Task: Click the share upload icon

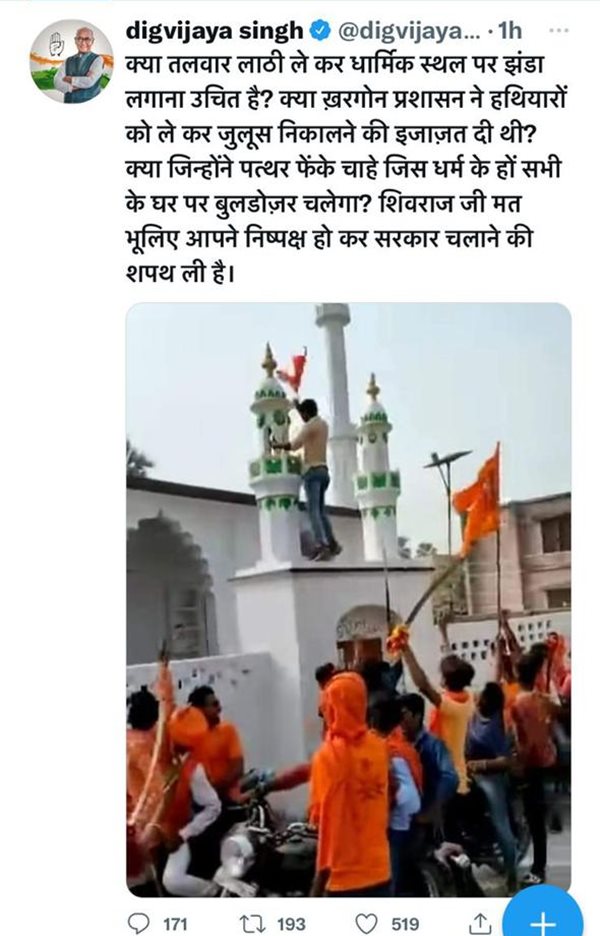Action: point(478,923)
